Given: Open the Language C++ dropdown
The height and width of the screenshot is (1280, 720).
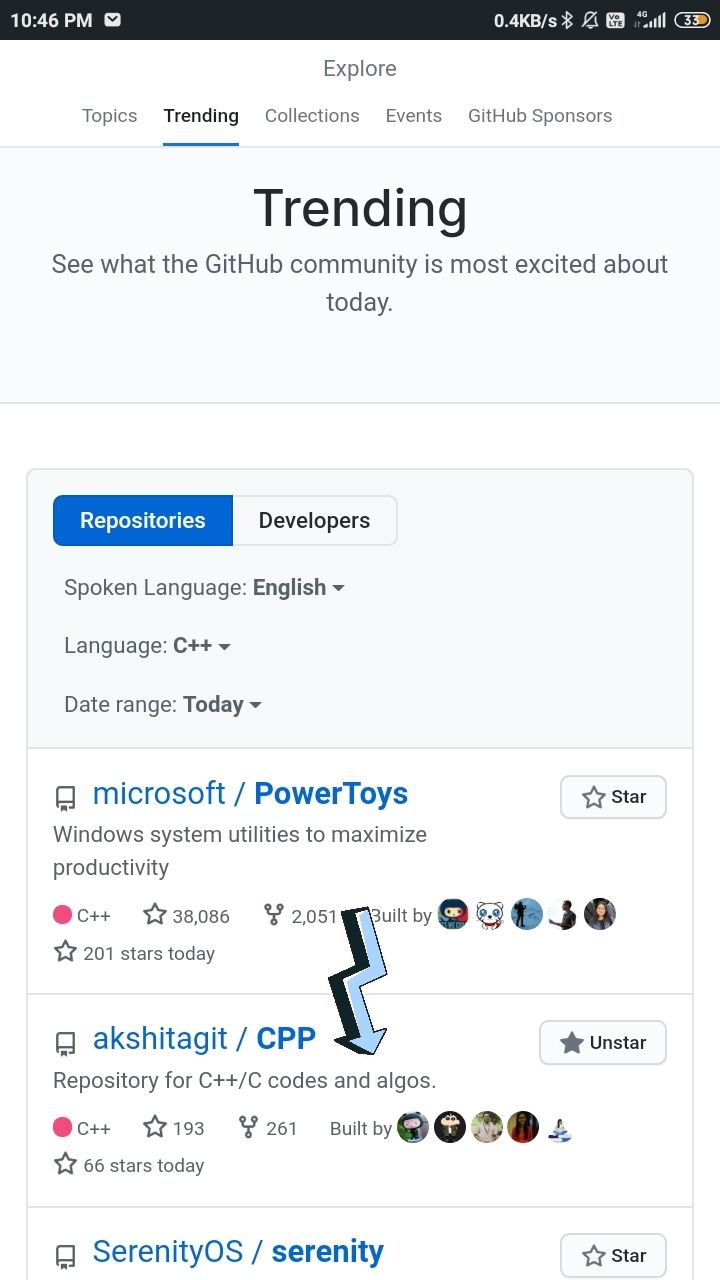Looking at the screenshot, I should coord(147,646).
